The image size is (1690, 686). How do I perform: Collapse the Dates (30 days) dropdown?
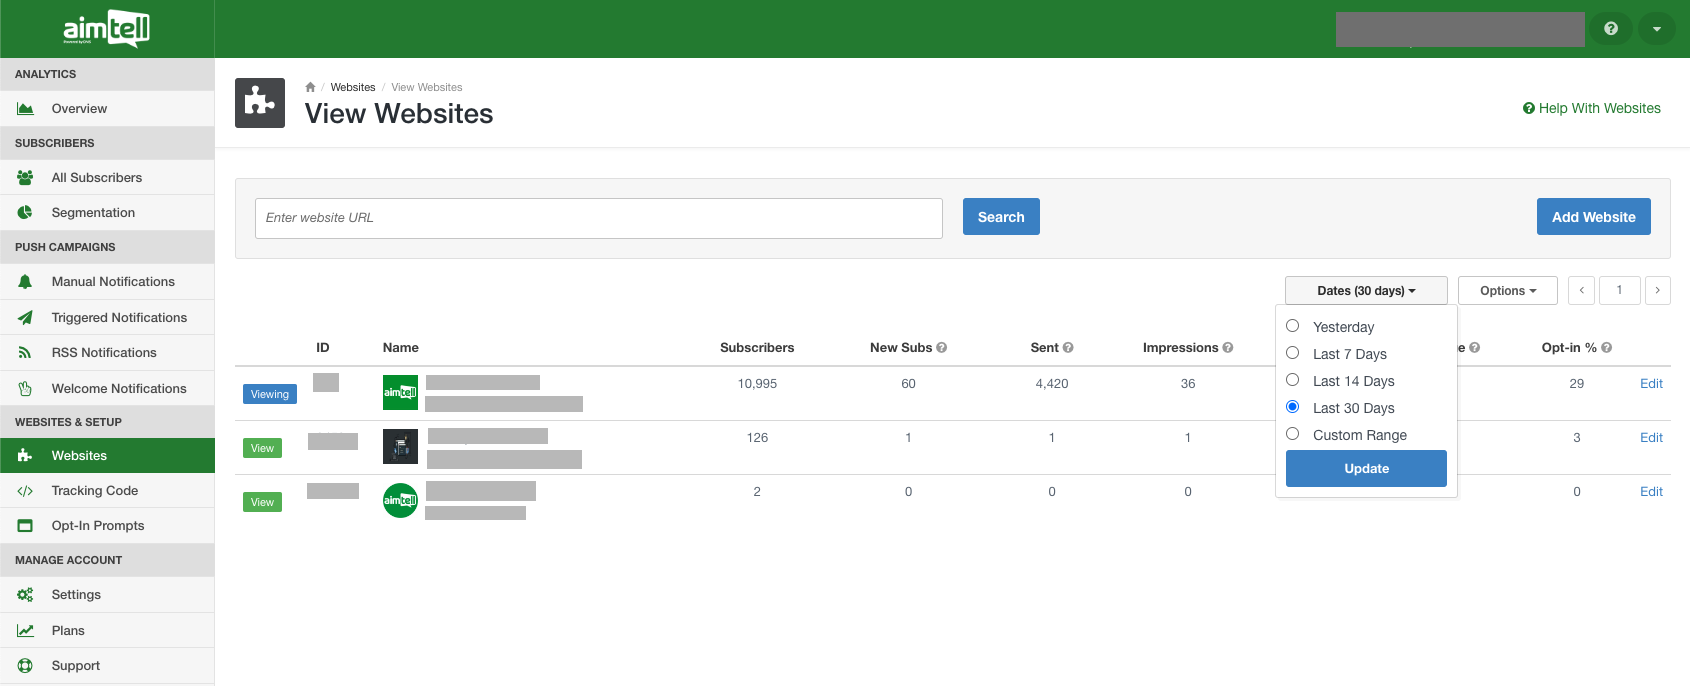1365,291
